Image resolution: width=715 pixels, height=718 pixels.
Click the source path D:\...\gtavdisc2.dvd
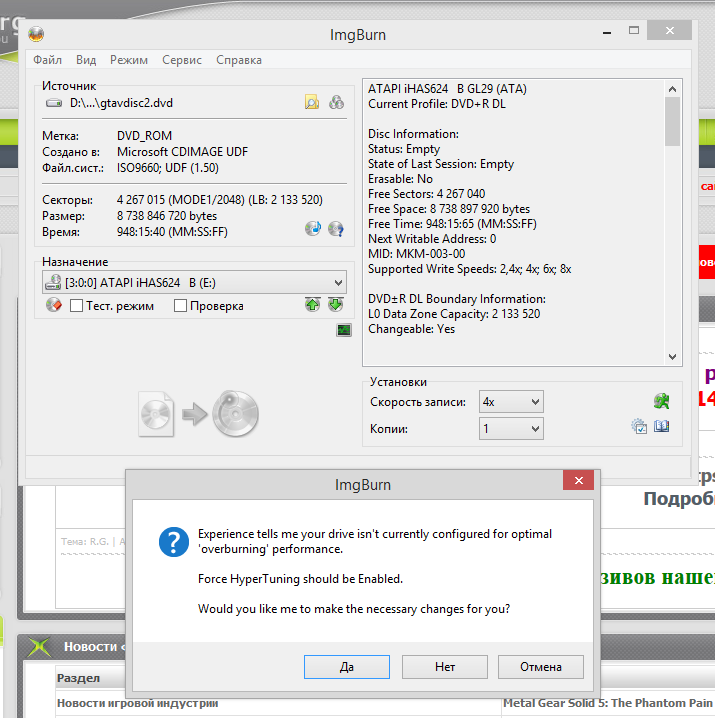click(121, 103)
